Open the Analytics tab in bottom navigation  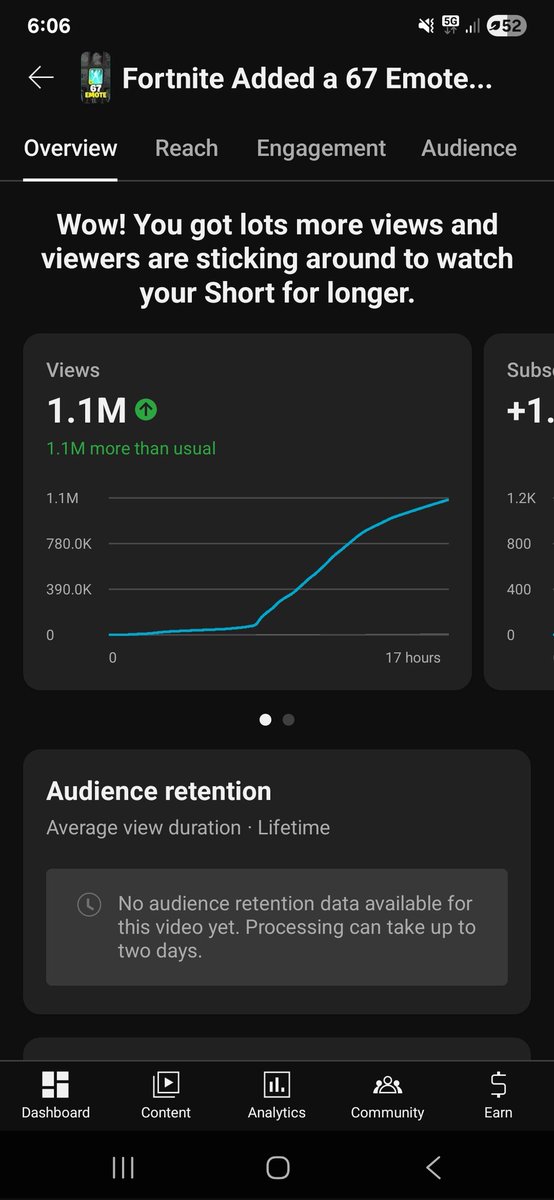(277, 1096)
